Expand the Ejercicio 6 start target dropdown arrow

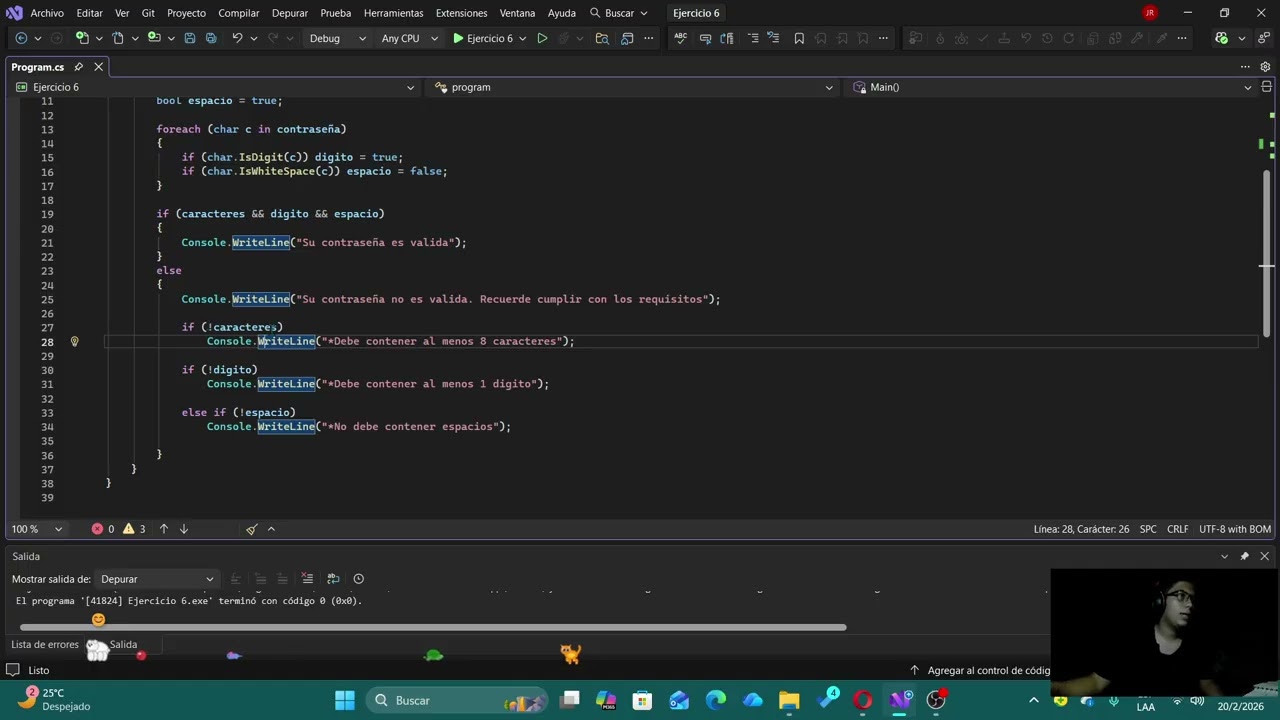(x=522, y=38)
